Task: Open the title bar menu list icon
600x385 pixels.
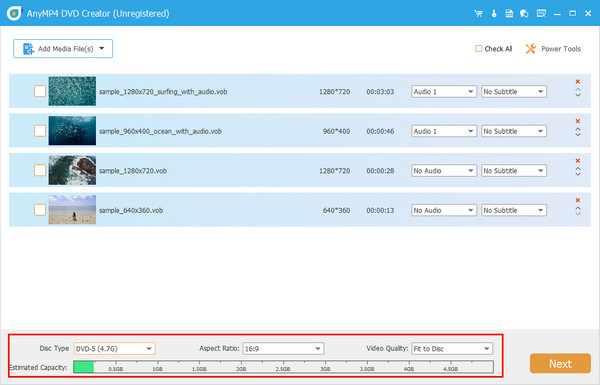Action: pyautogui.click(x=541, y=13)
